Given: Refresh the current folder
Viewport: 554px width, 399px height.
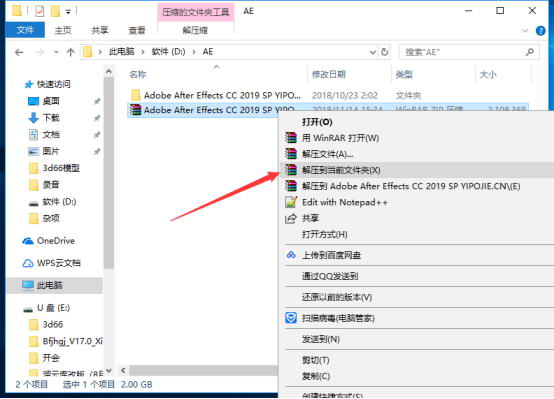Looking at the screenshot, I should click(384, 52).
